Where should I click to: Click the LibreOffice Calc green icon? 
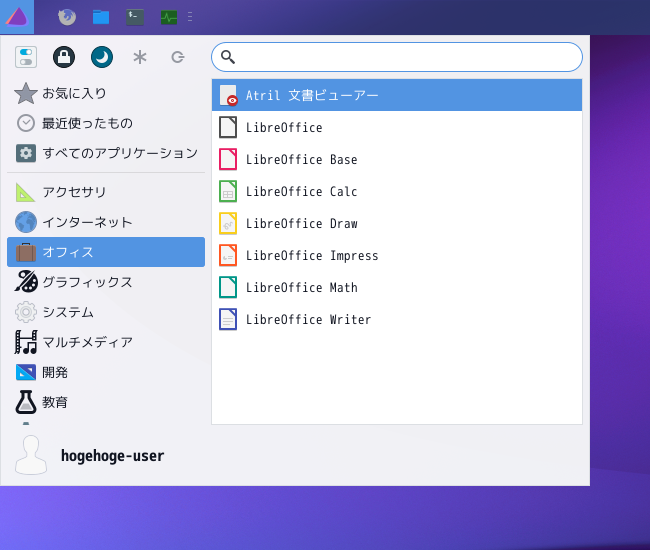point(228,191)
